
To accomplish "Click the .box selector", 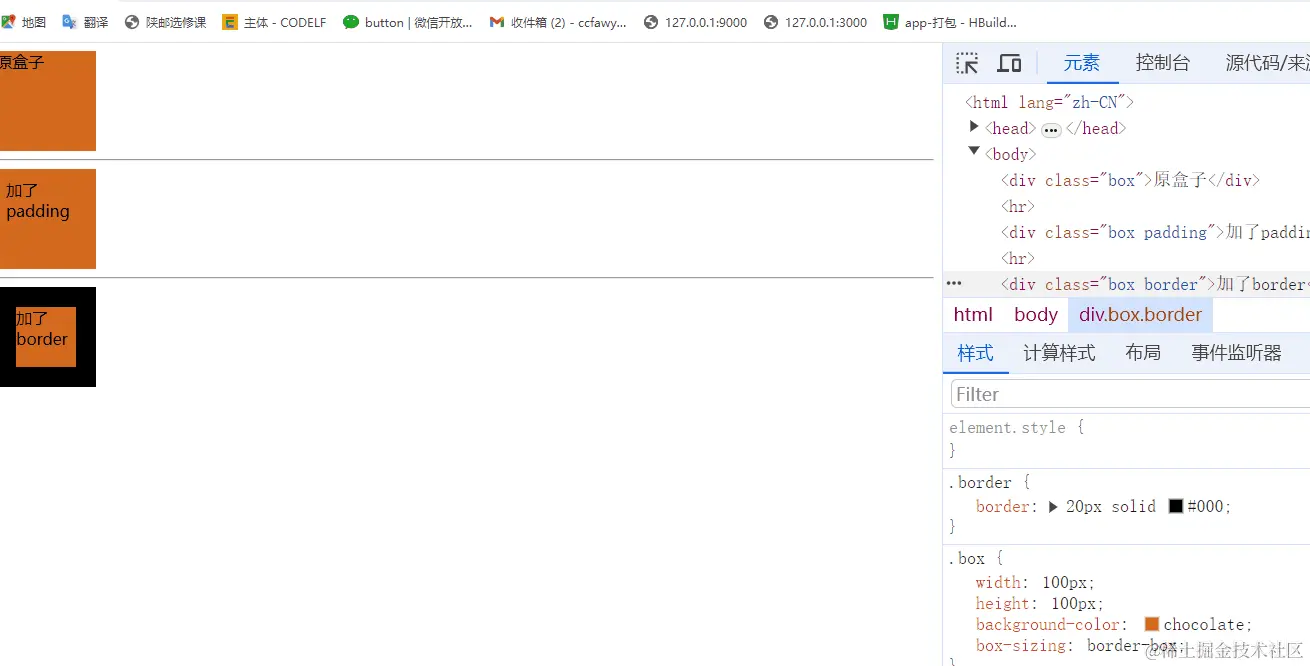I will pos(966,558).
